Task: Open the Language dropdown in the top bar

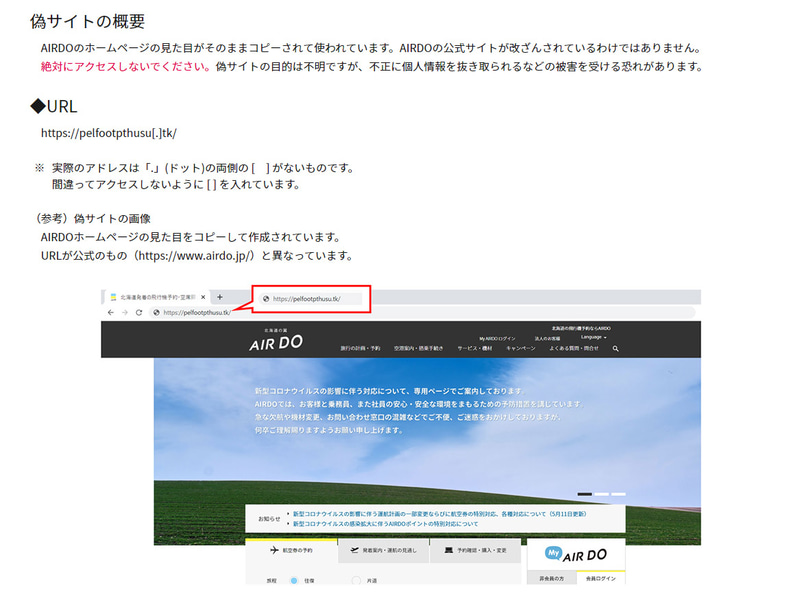Action: point(592,336)
